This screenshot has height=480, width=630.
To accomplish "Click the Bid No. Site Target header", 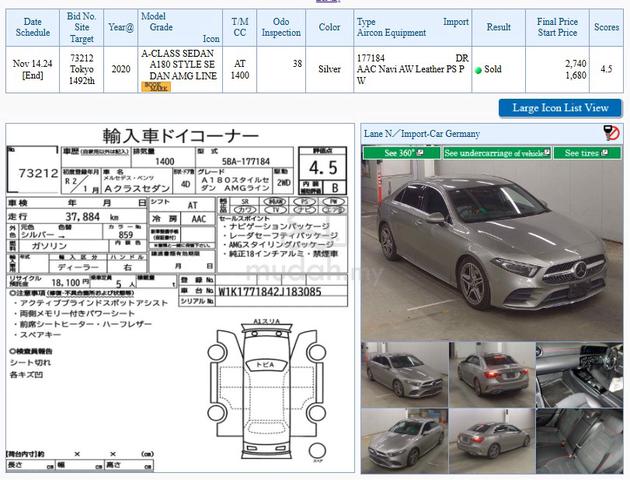I will point(82,27).
